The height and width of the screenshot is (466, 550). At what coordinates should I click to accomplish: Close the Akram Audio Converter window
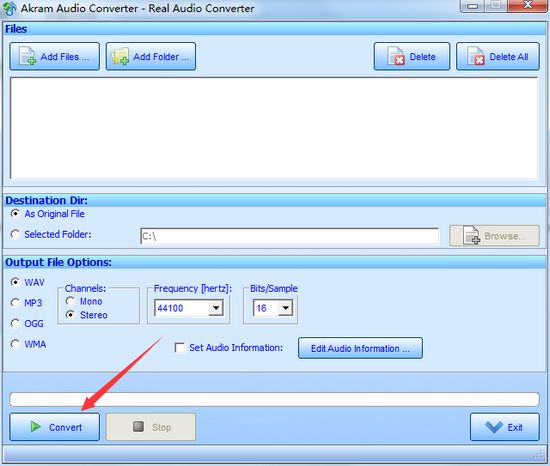click(x=528, y=6)
